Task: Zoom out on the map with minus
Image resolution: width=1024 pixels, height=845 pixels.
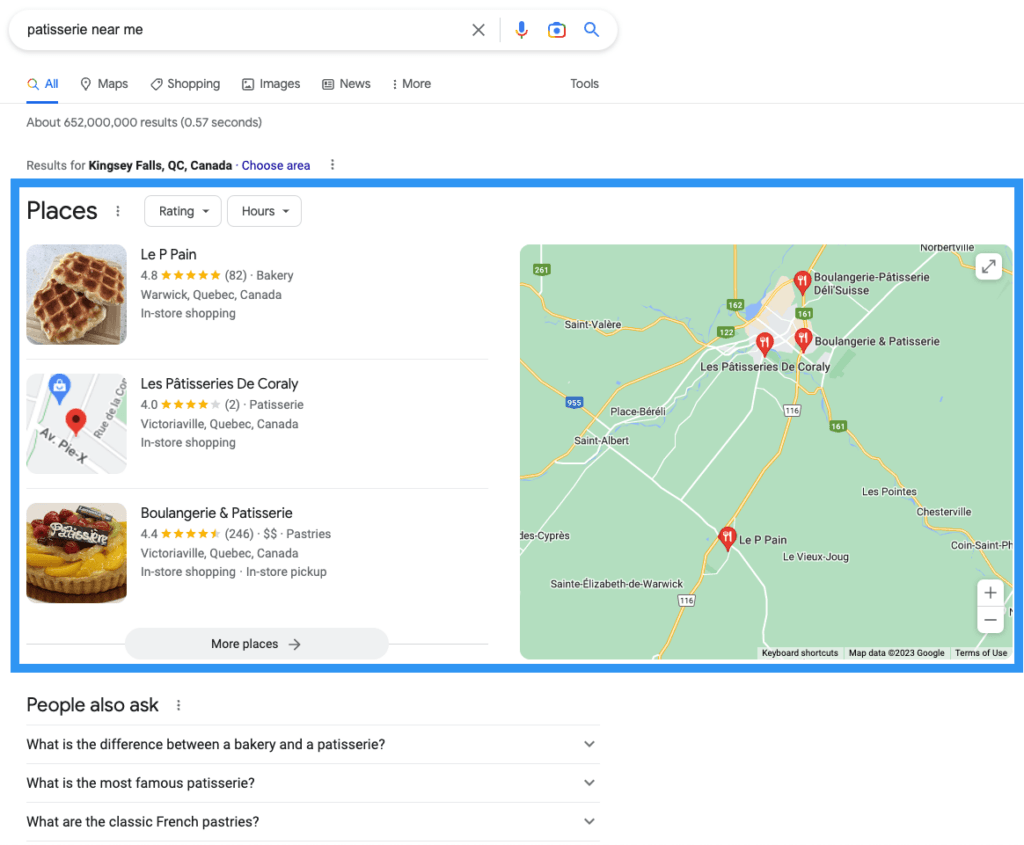Action: 990,620
